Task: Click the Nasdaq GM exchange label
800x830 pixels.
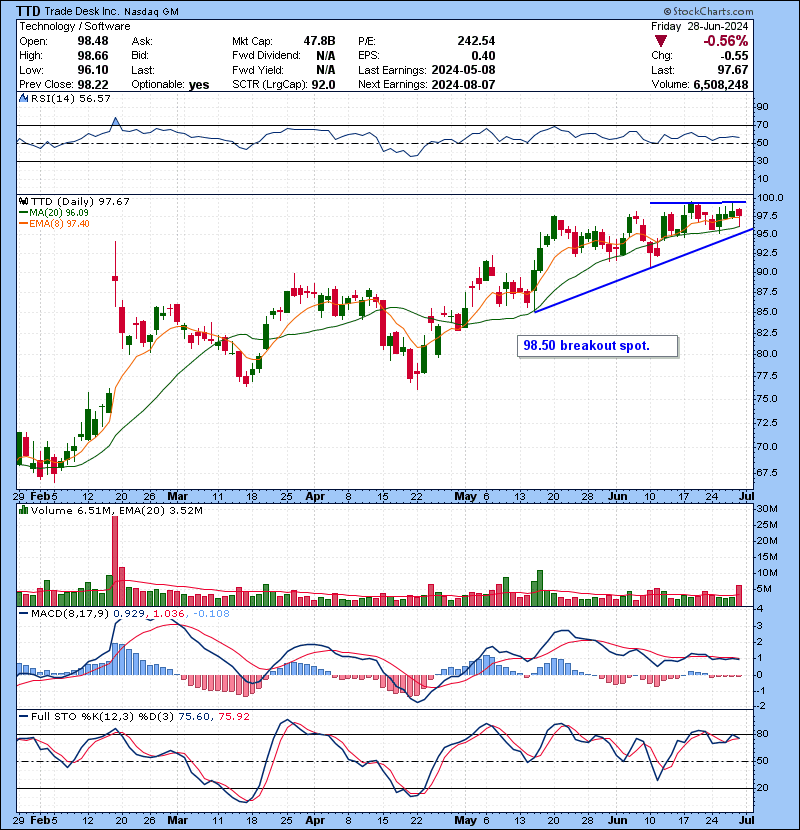Action: [x=151, y=12]
